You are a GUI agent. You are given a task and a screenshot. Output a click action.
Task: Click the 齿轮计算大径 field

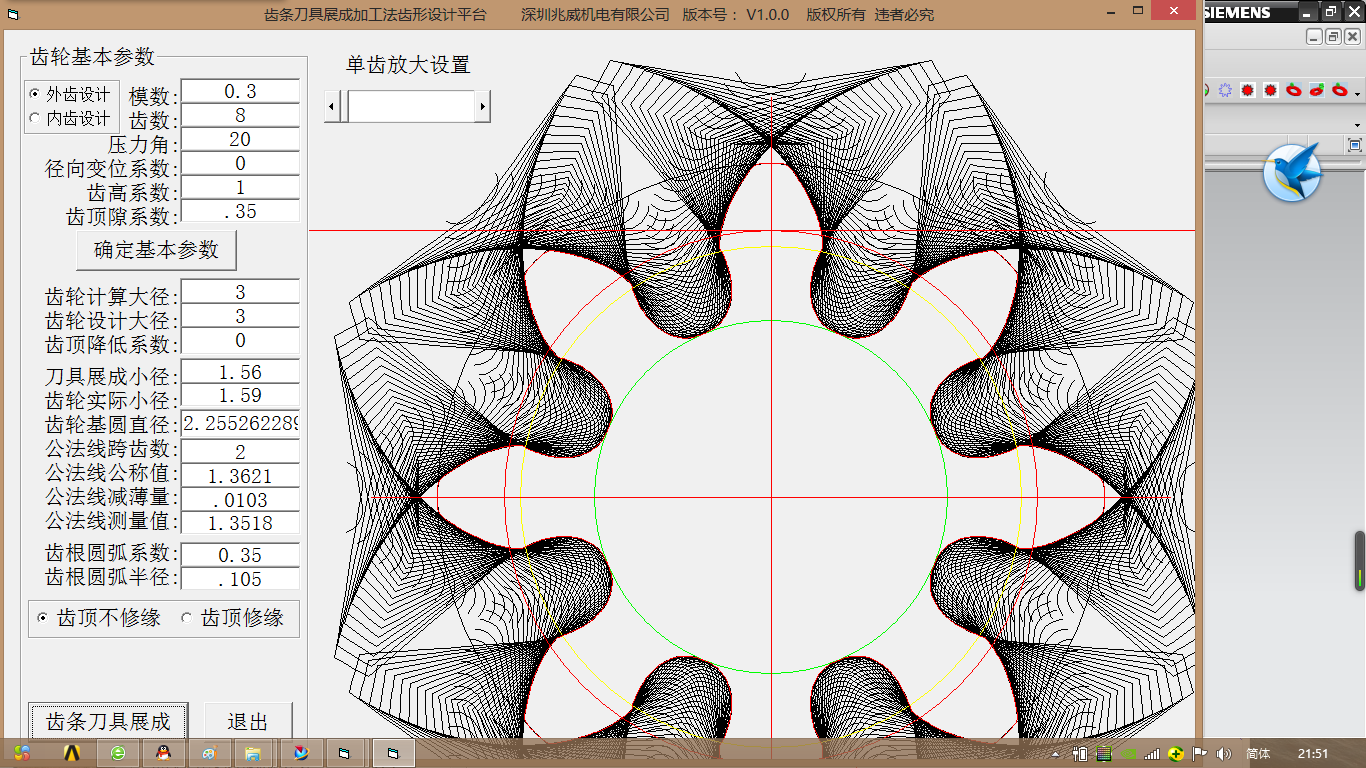point(240,292)
